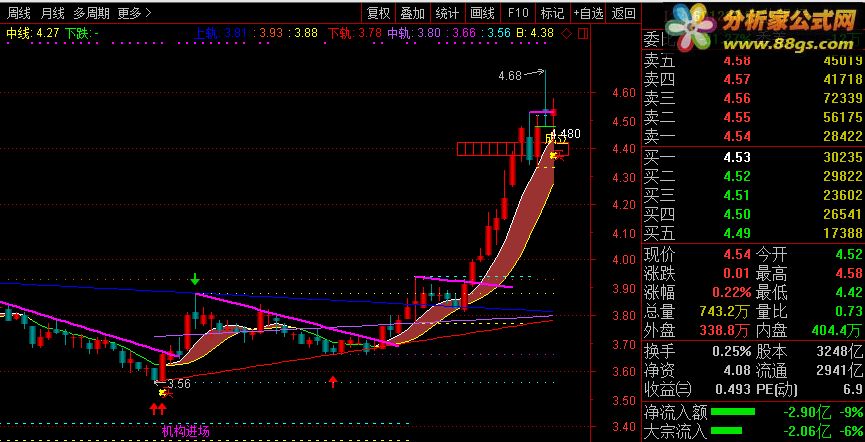
Task: Click the 中线: 4.27 indicator value
Action: [33, 34]
